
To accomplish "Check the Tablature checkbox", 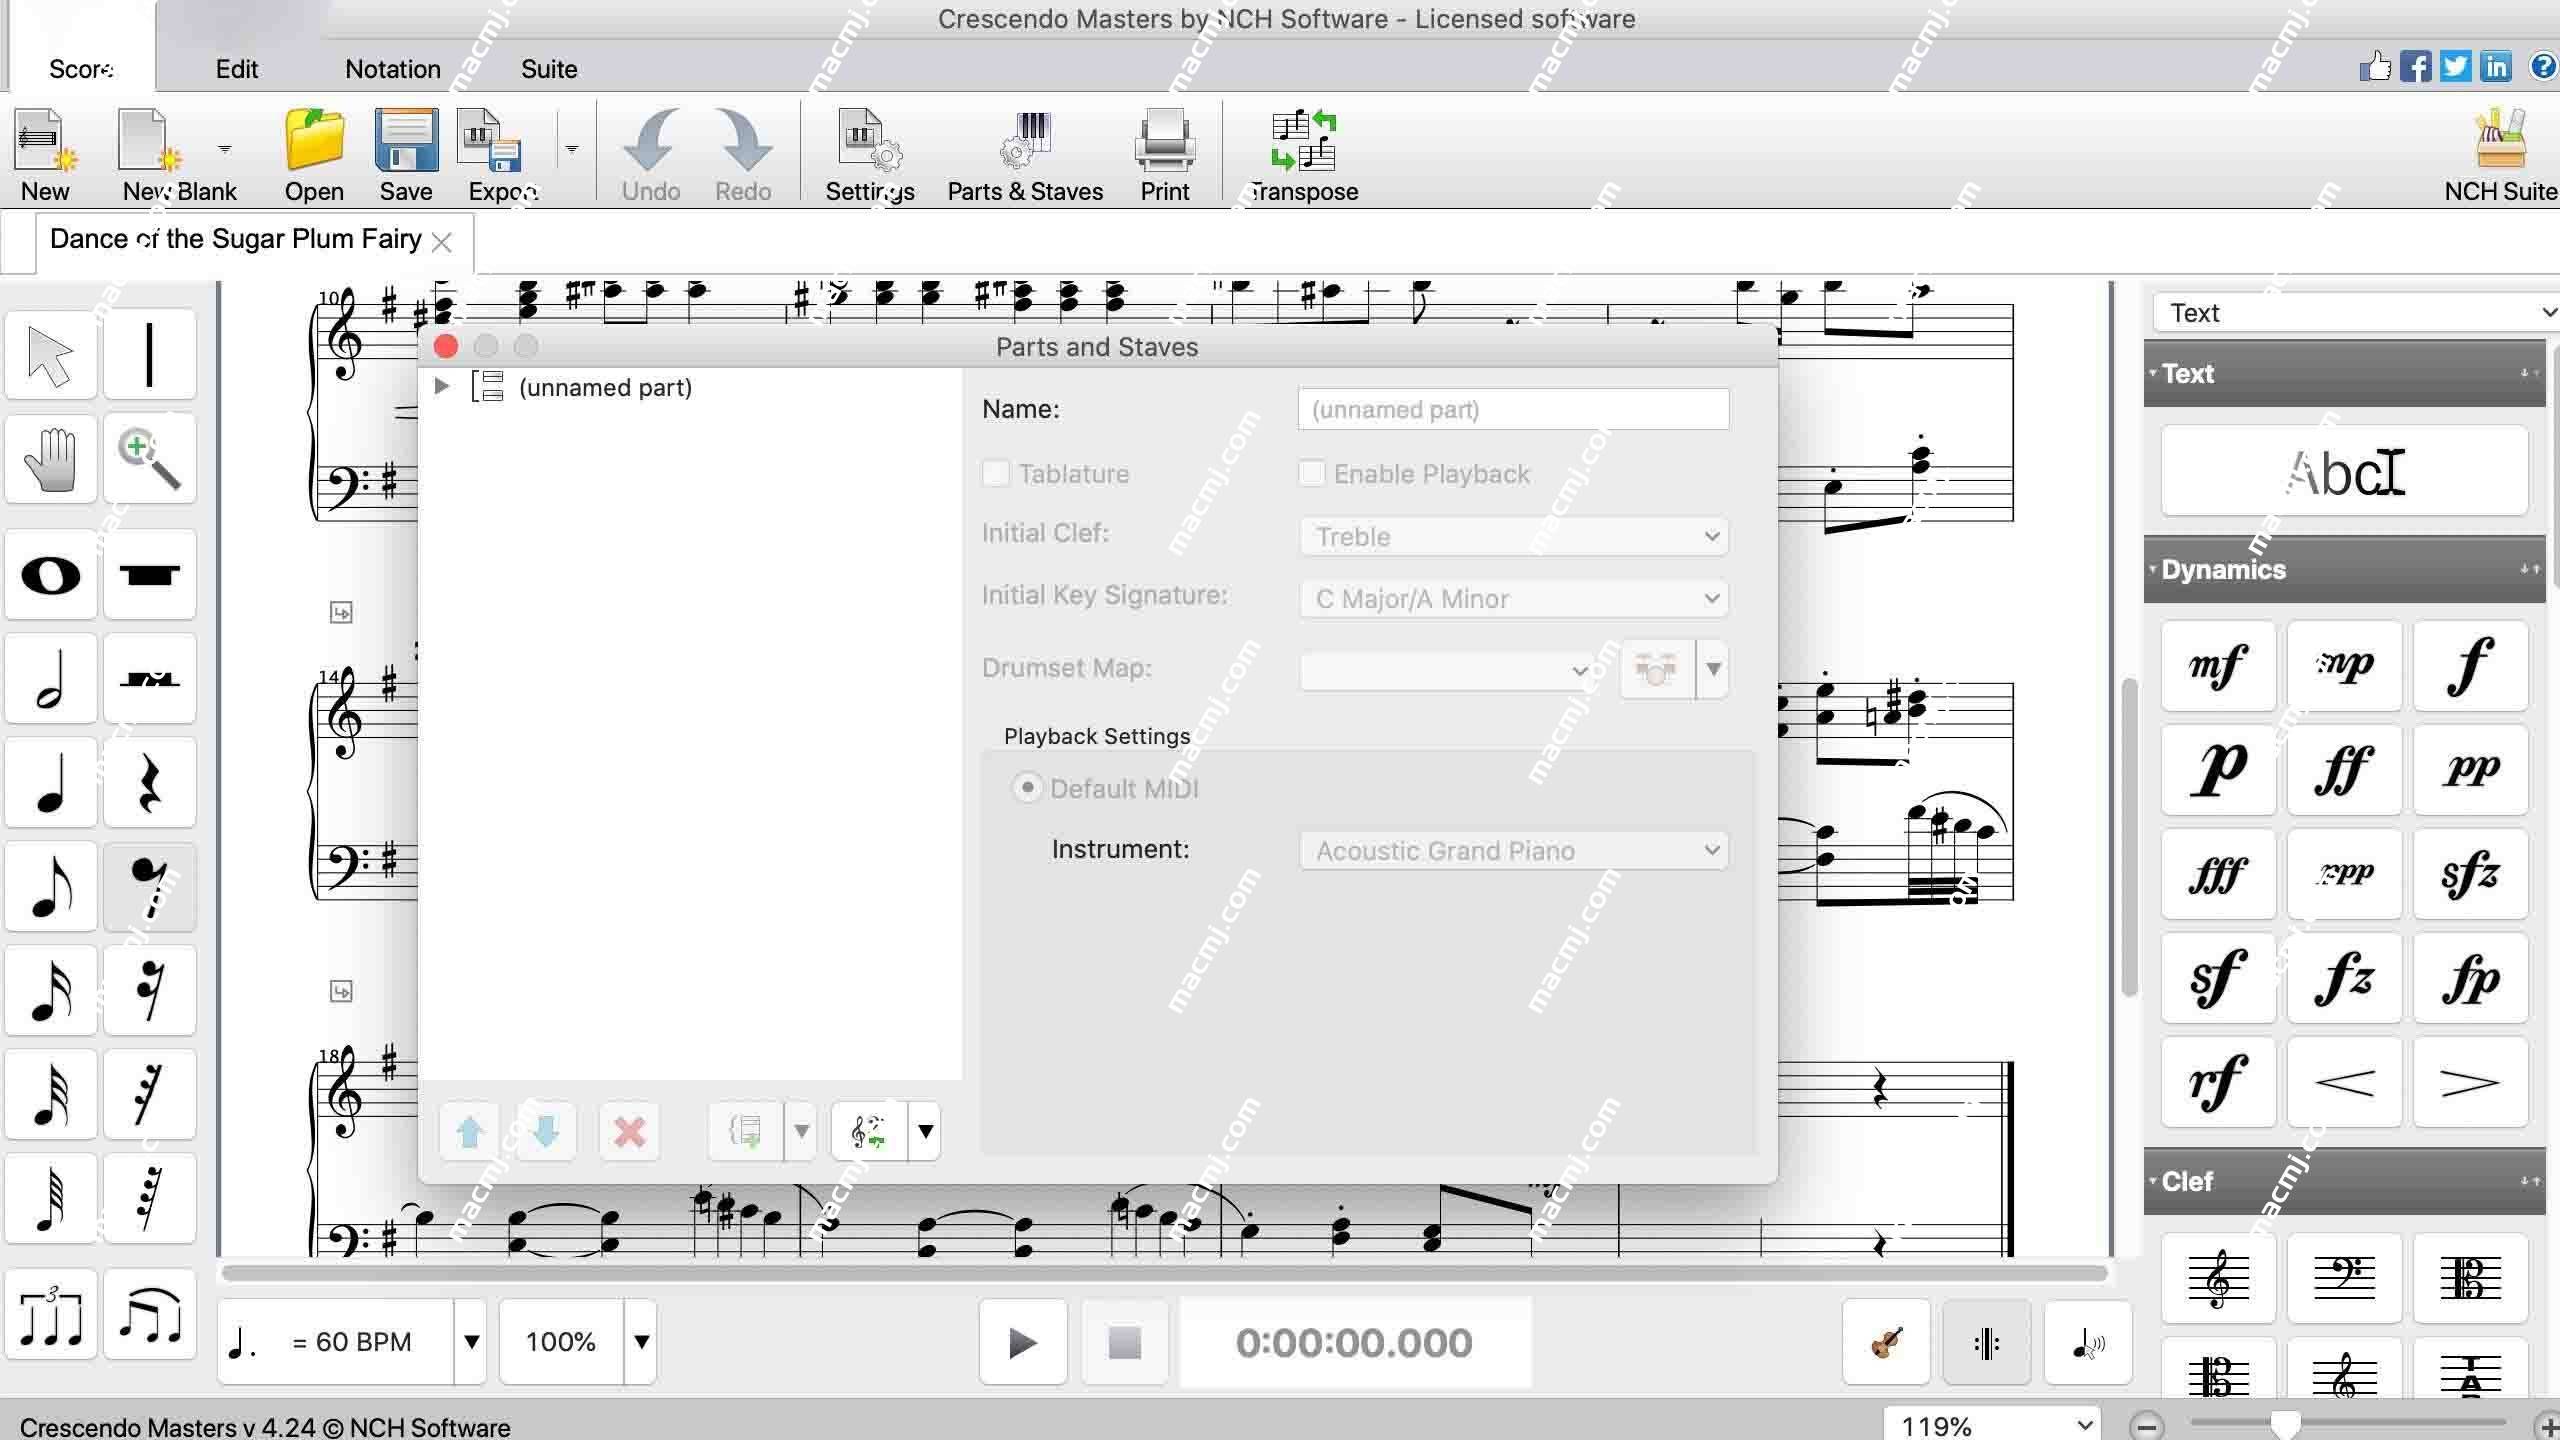I will point(996,473).
